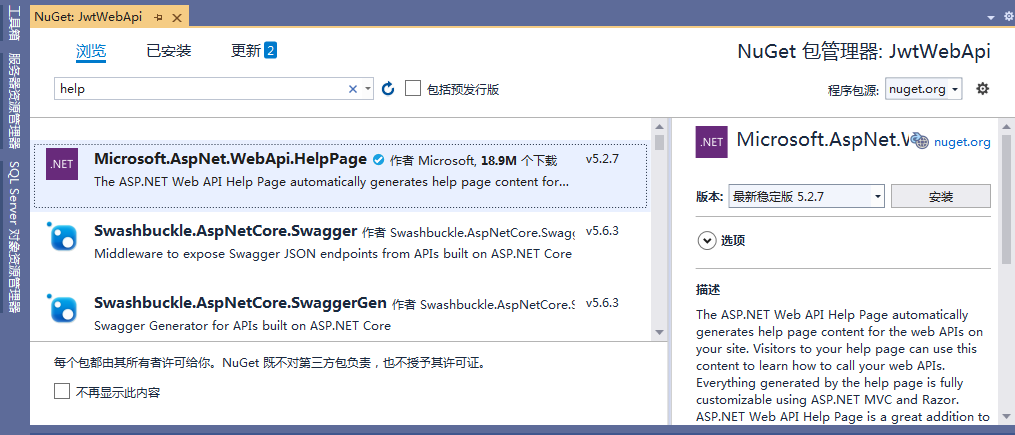Open the version dropdown showing 5.2.7
The height and width of the screenshot is (435, 1015).
tap(806, 197)
